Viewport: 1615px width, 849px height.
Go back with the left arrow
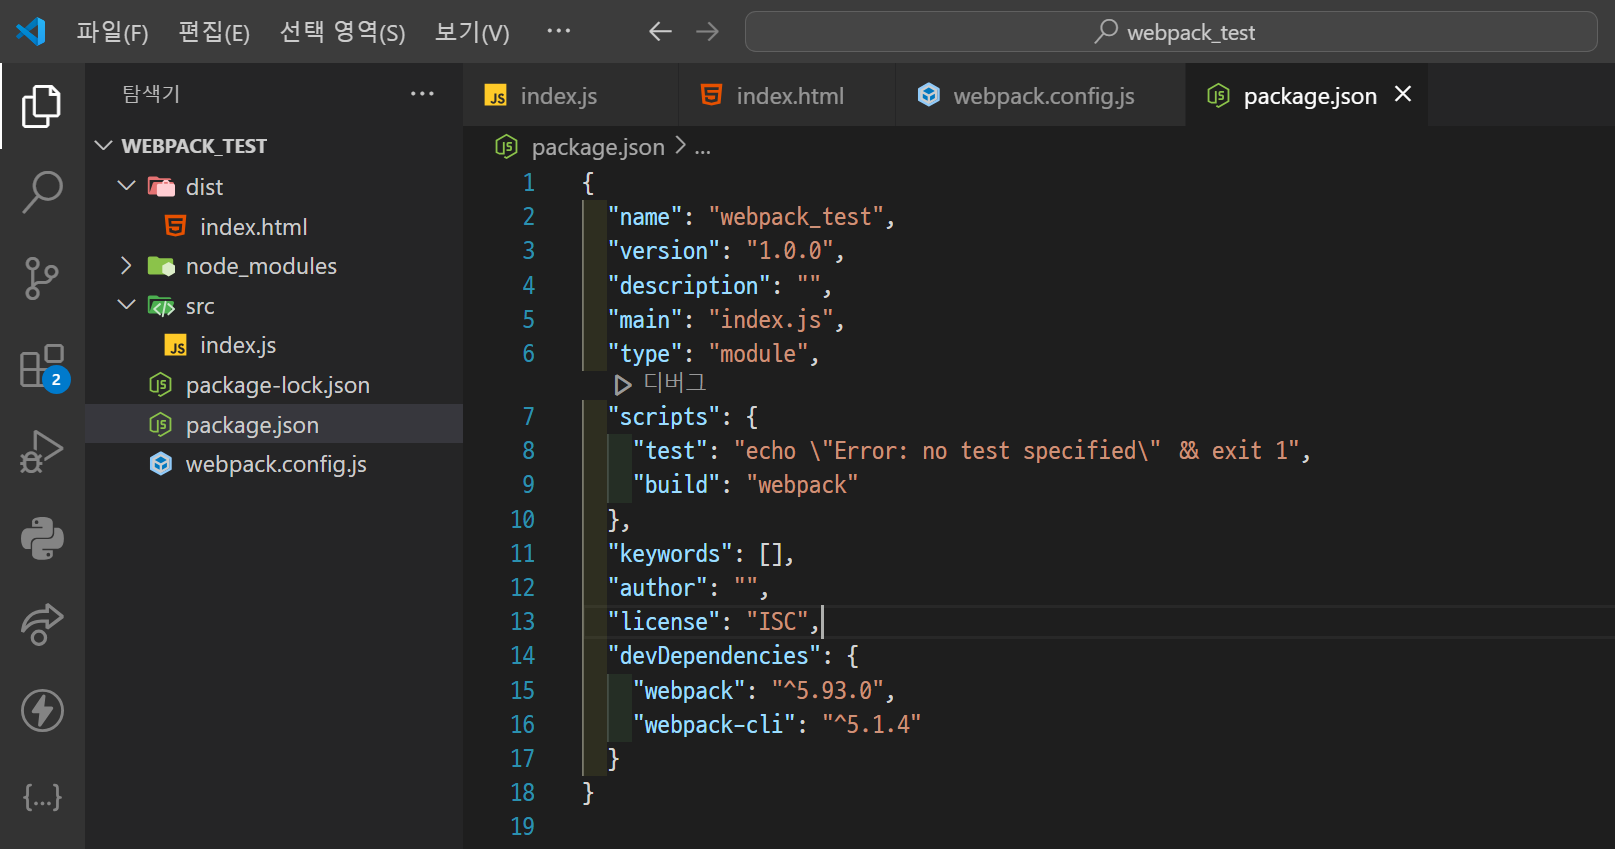click(660, 32)
